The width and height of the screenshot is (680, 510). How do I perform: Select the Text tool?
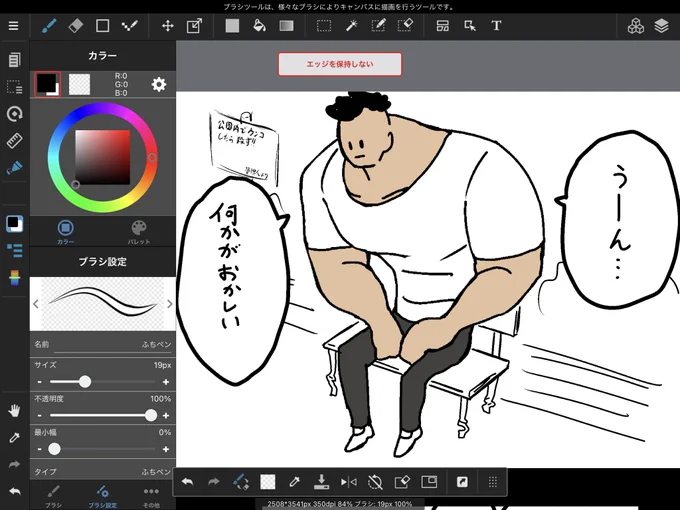click(497, 26)
